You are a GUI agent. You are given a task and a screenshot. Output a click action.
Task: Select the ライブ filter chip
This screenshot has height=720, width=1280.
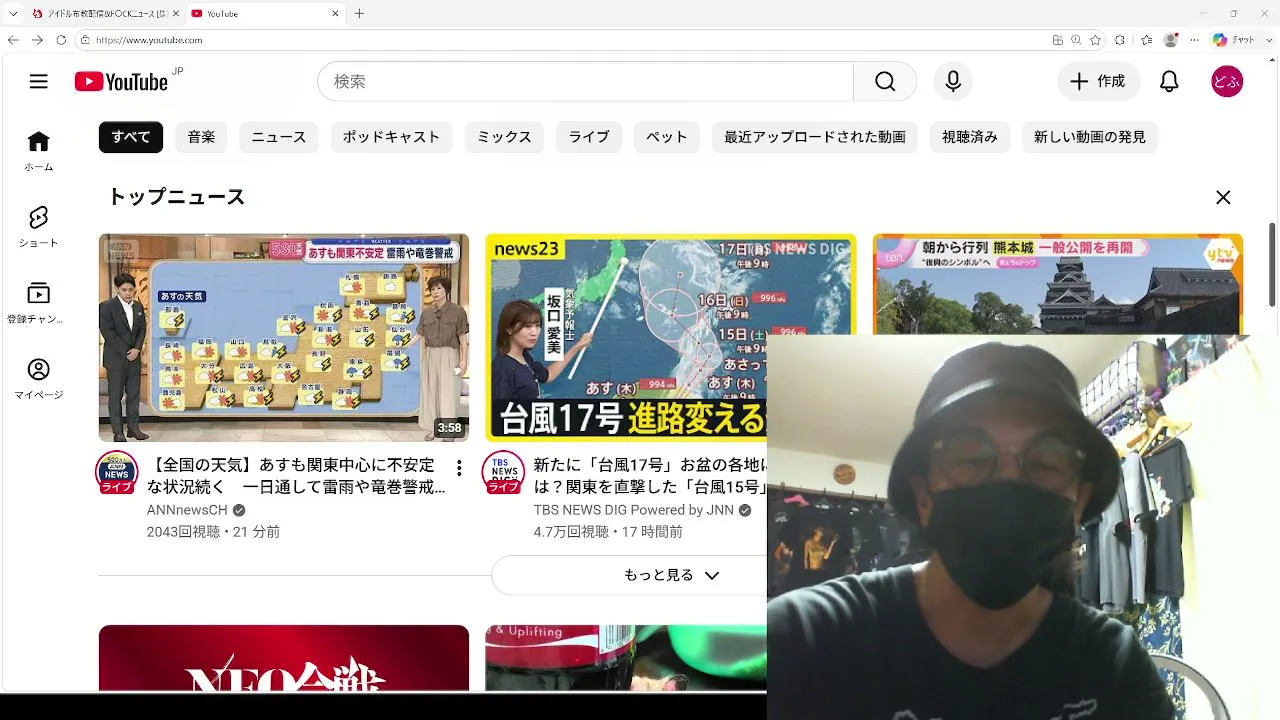(589, 137)
